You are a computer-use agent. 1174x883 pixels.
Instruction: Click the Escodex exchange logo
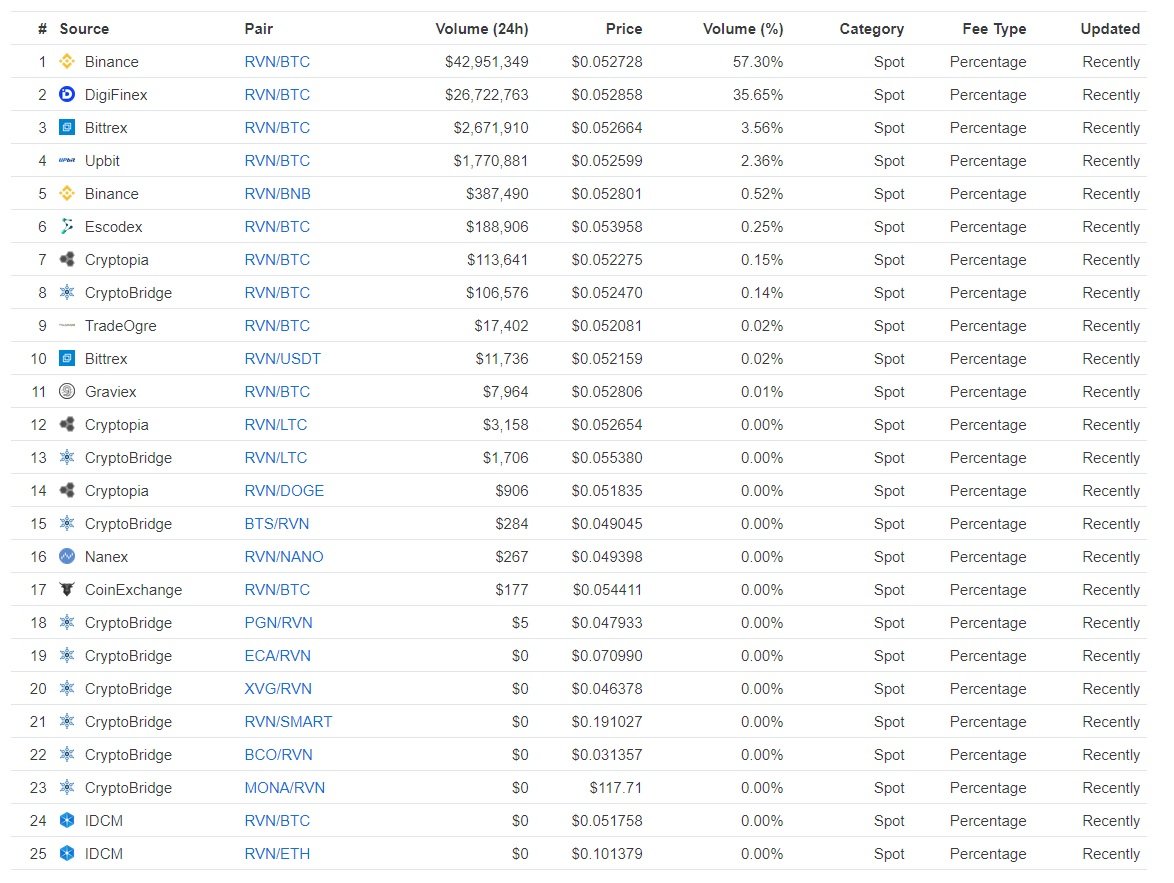click(x=67, y=227)
